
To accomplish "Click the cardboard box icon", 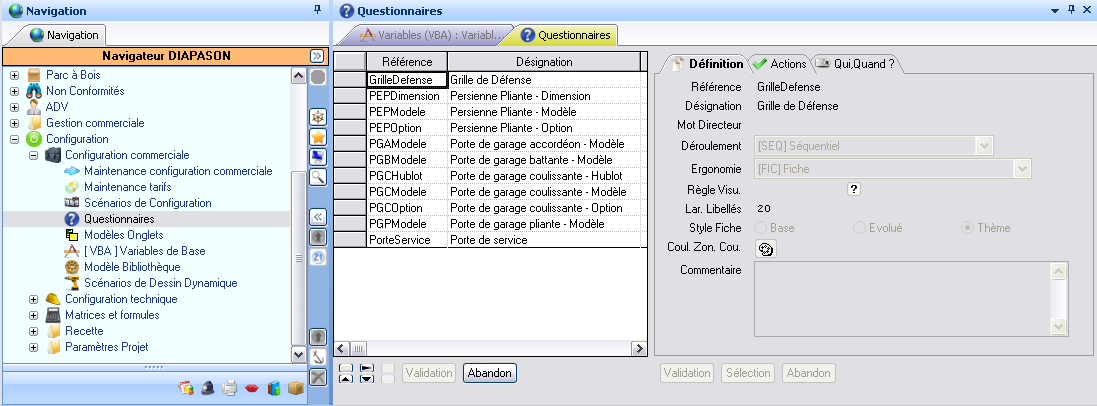I will coord(295,388).
